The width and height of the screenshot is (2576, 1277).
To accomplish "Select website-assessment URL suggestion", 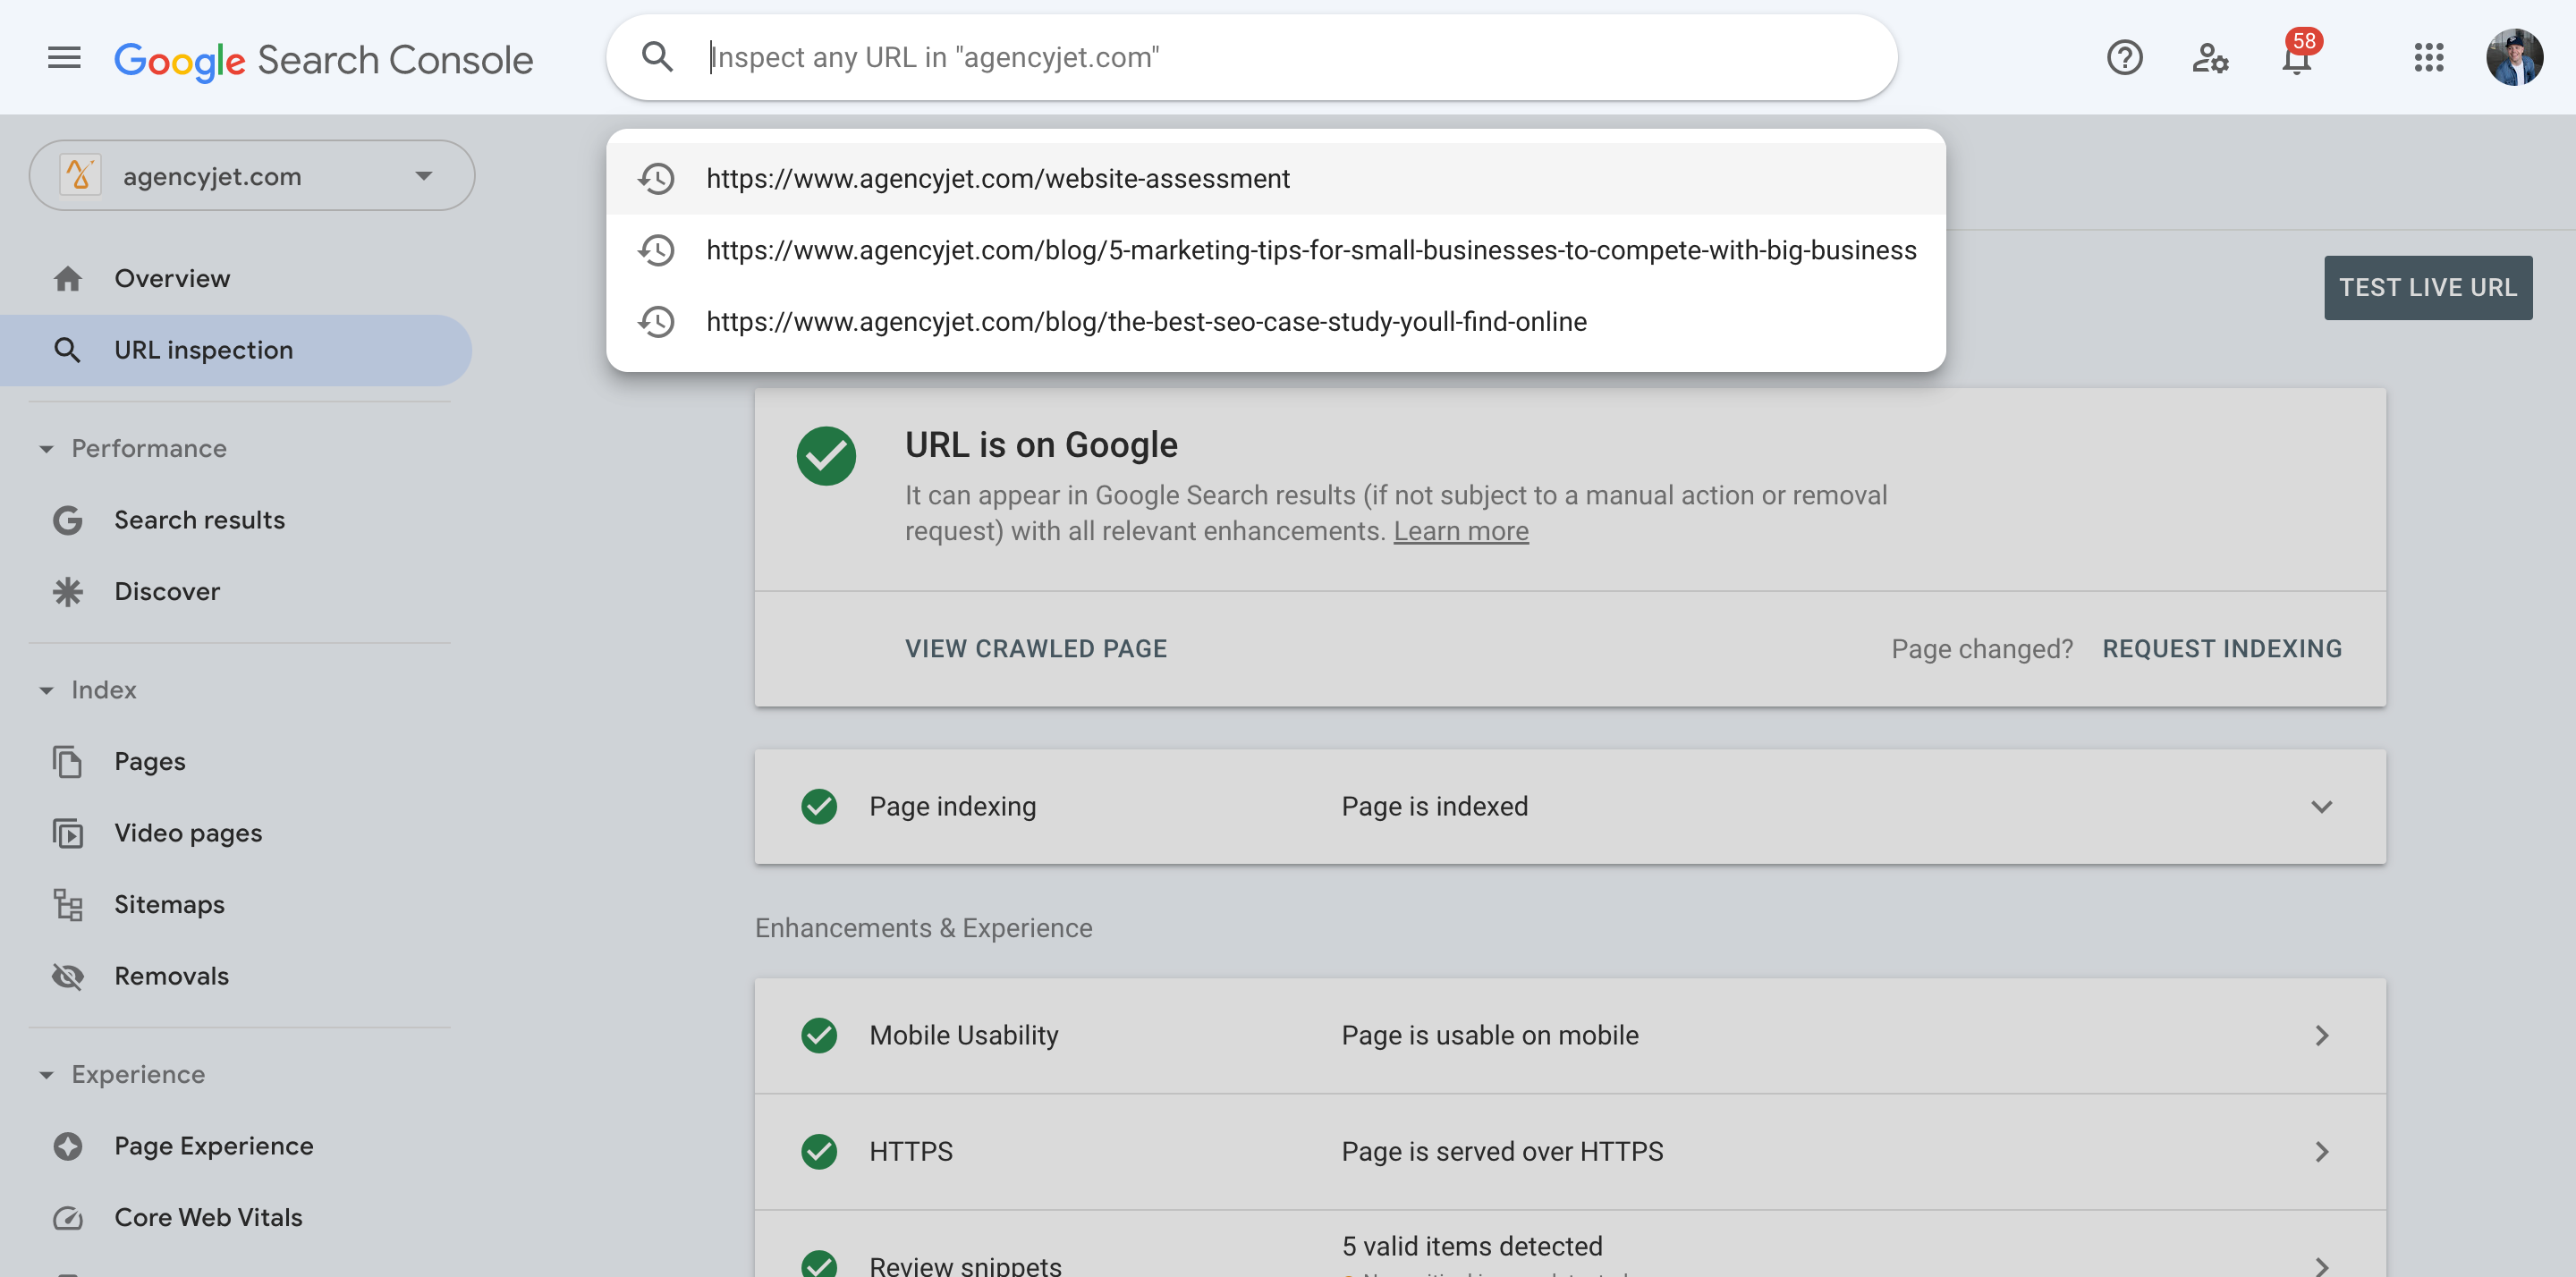I will [1276, 179].
